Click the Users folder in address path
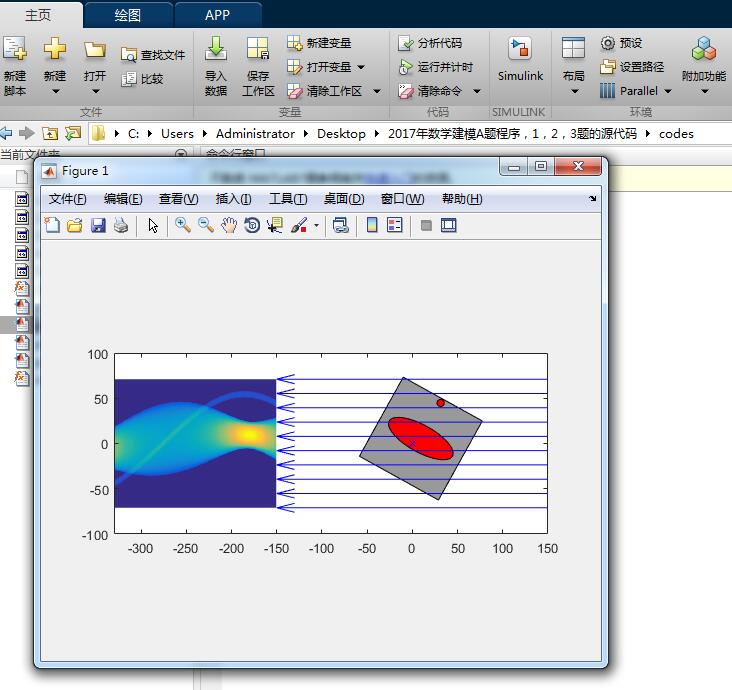732x690 pixels. tap(177, 134)
